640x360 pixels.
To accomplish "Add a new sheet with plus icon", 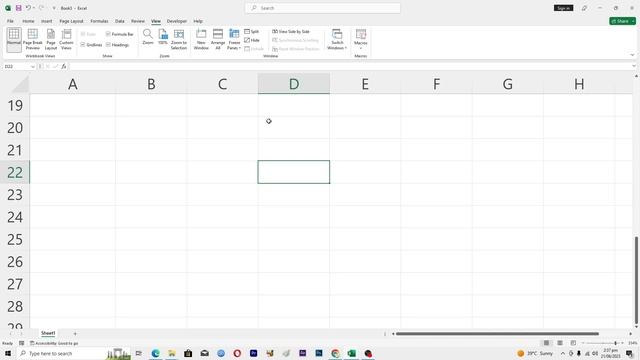I will [x=75, y=334].
